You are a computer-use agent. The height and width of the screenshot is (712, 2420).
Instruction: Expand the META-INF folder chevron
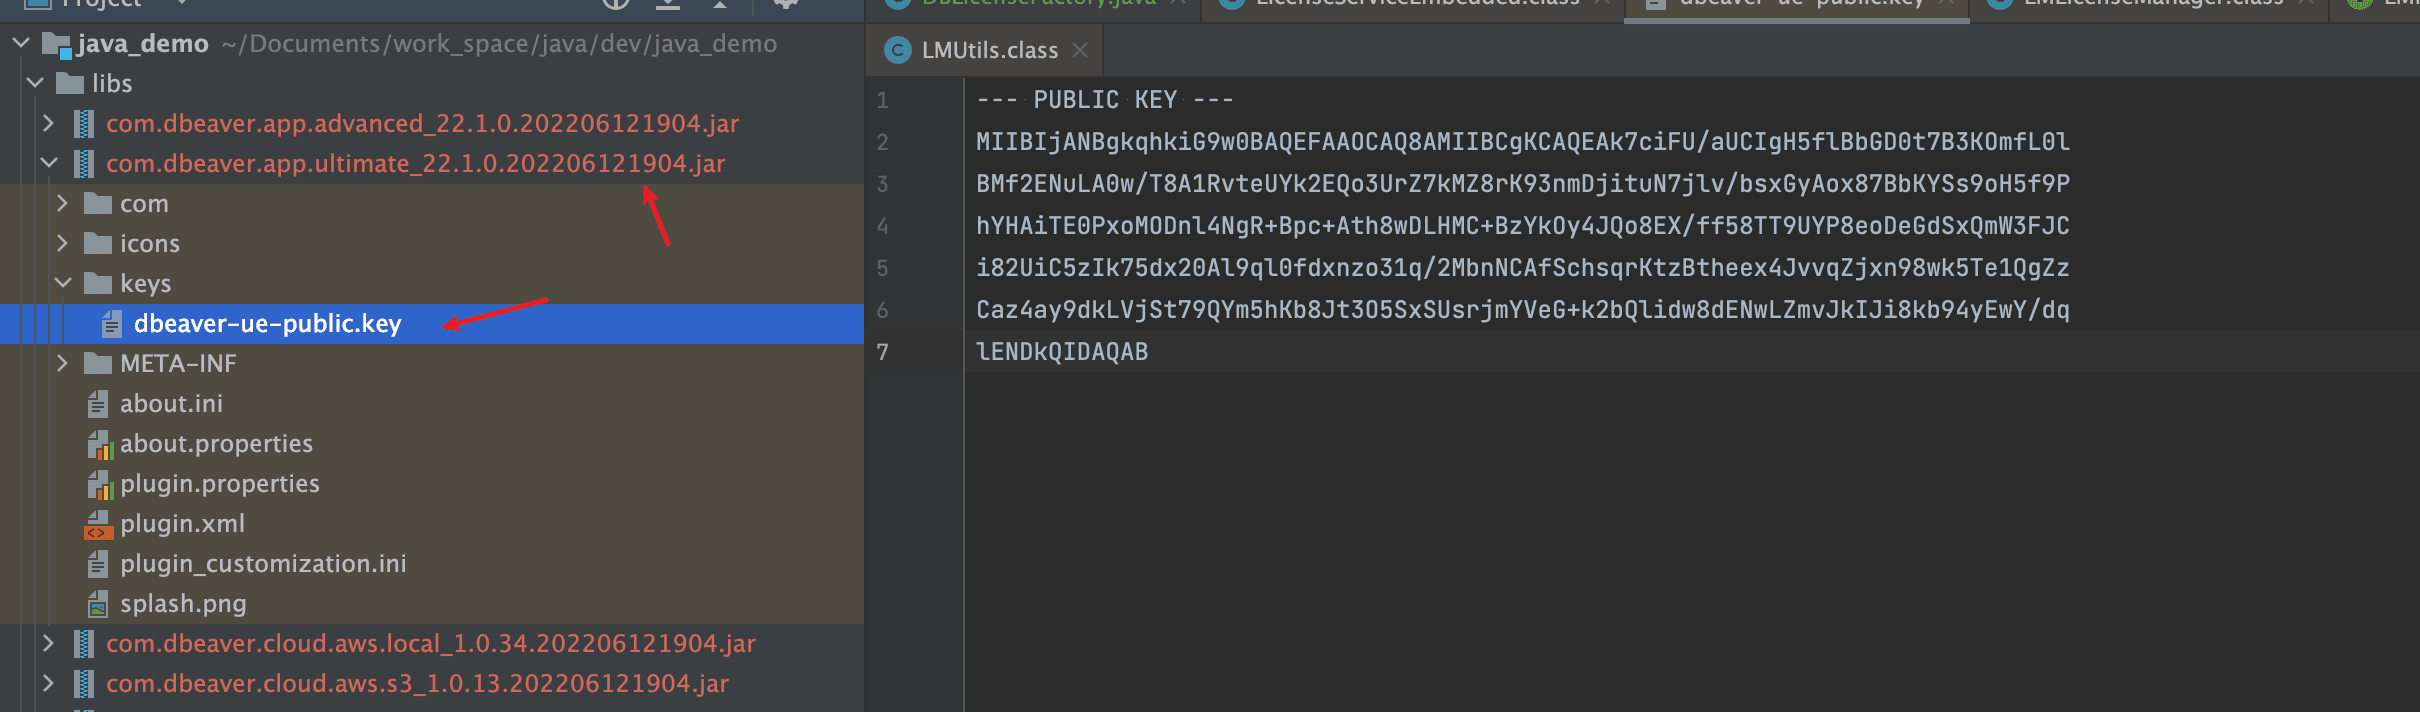(x=62, y=363)
